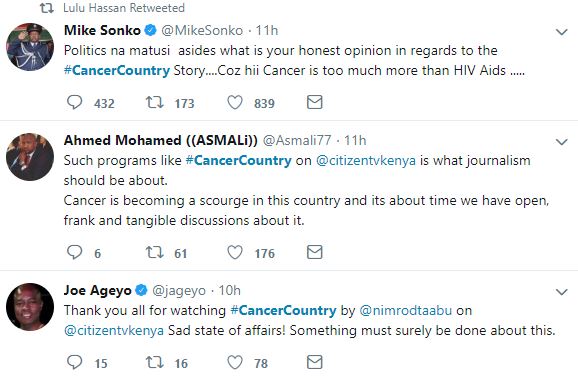Open #CancerCountry hashtag in Mike Sonko's tweet

[117, 70]
